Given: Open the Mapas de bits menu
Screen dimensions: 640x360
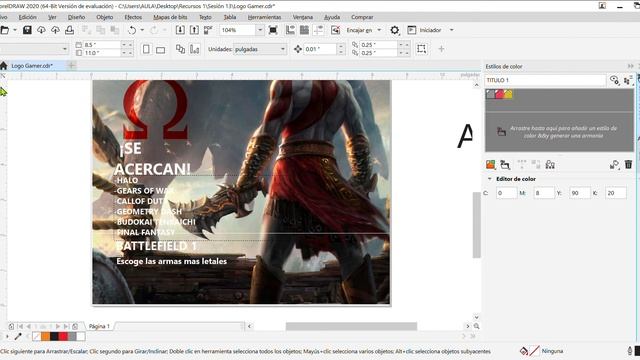Looking at the screenshot, I should coord(170,17).
